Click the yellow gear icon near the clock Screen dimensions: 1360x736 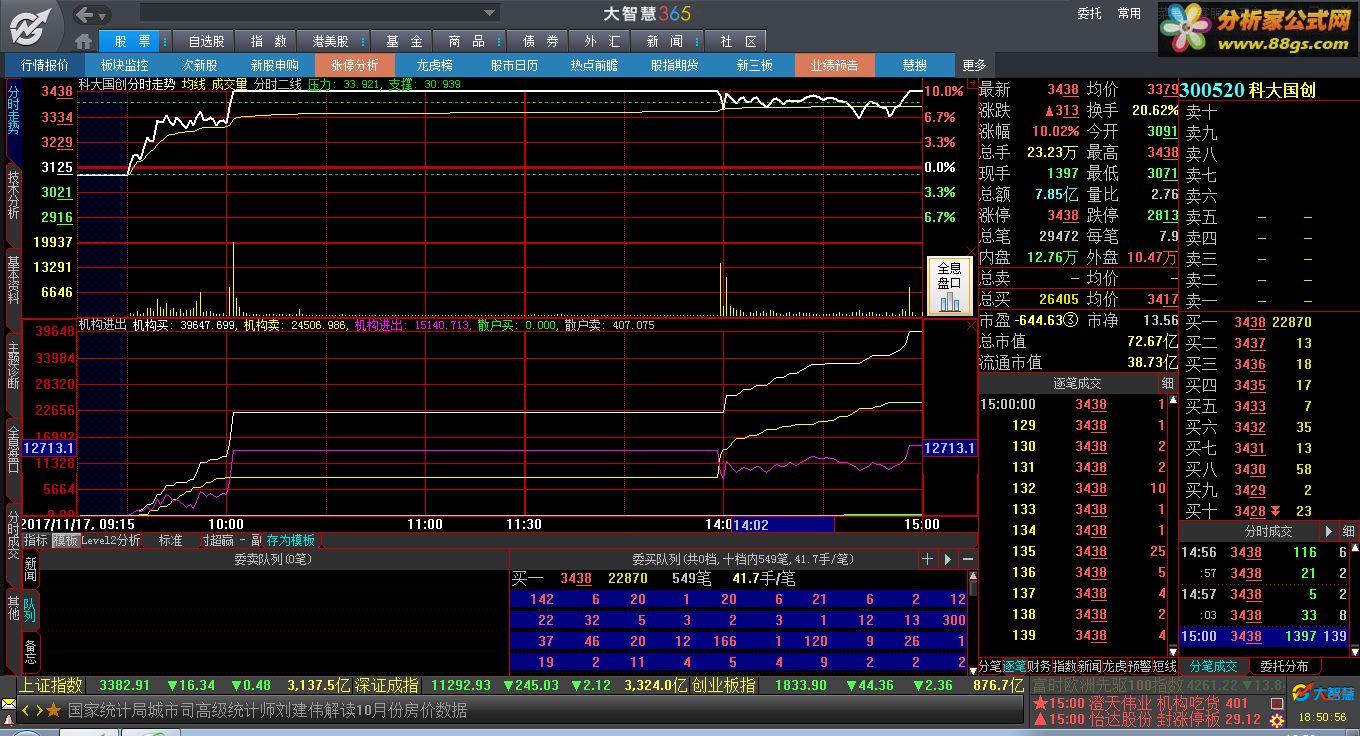1276,720
